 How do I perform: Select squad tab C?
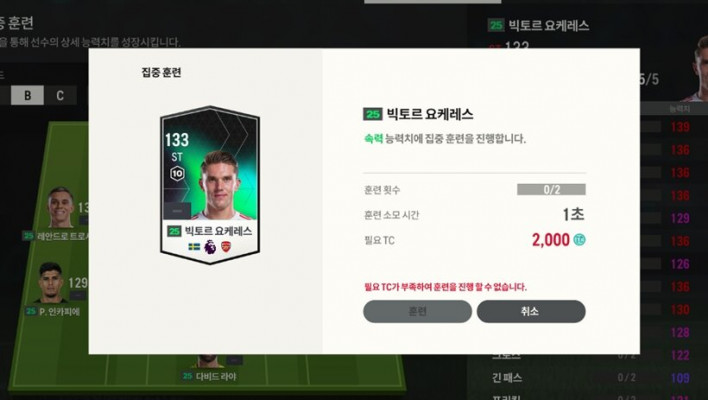60,95
